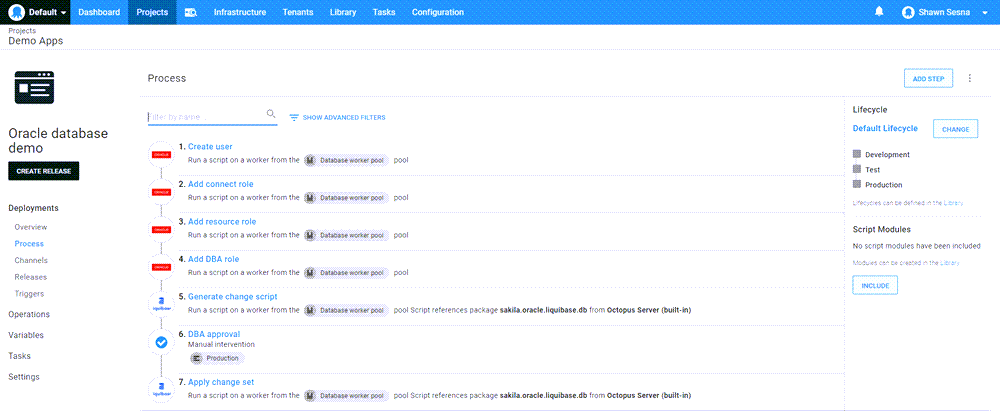Click the search magnifier icon in filter box
Image resolution: width=1000 pixels, height=411 pixels.
pos(271,115)
